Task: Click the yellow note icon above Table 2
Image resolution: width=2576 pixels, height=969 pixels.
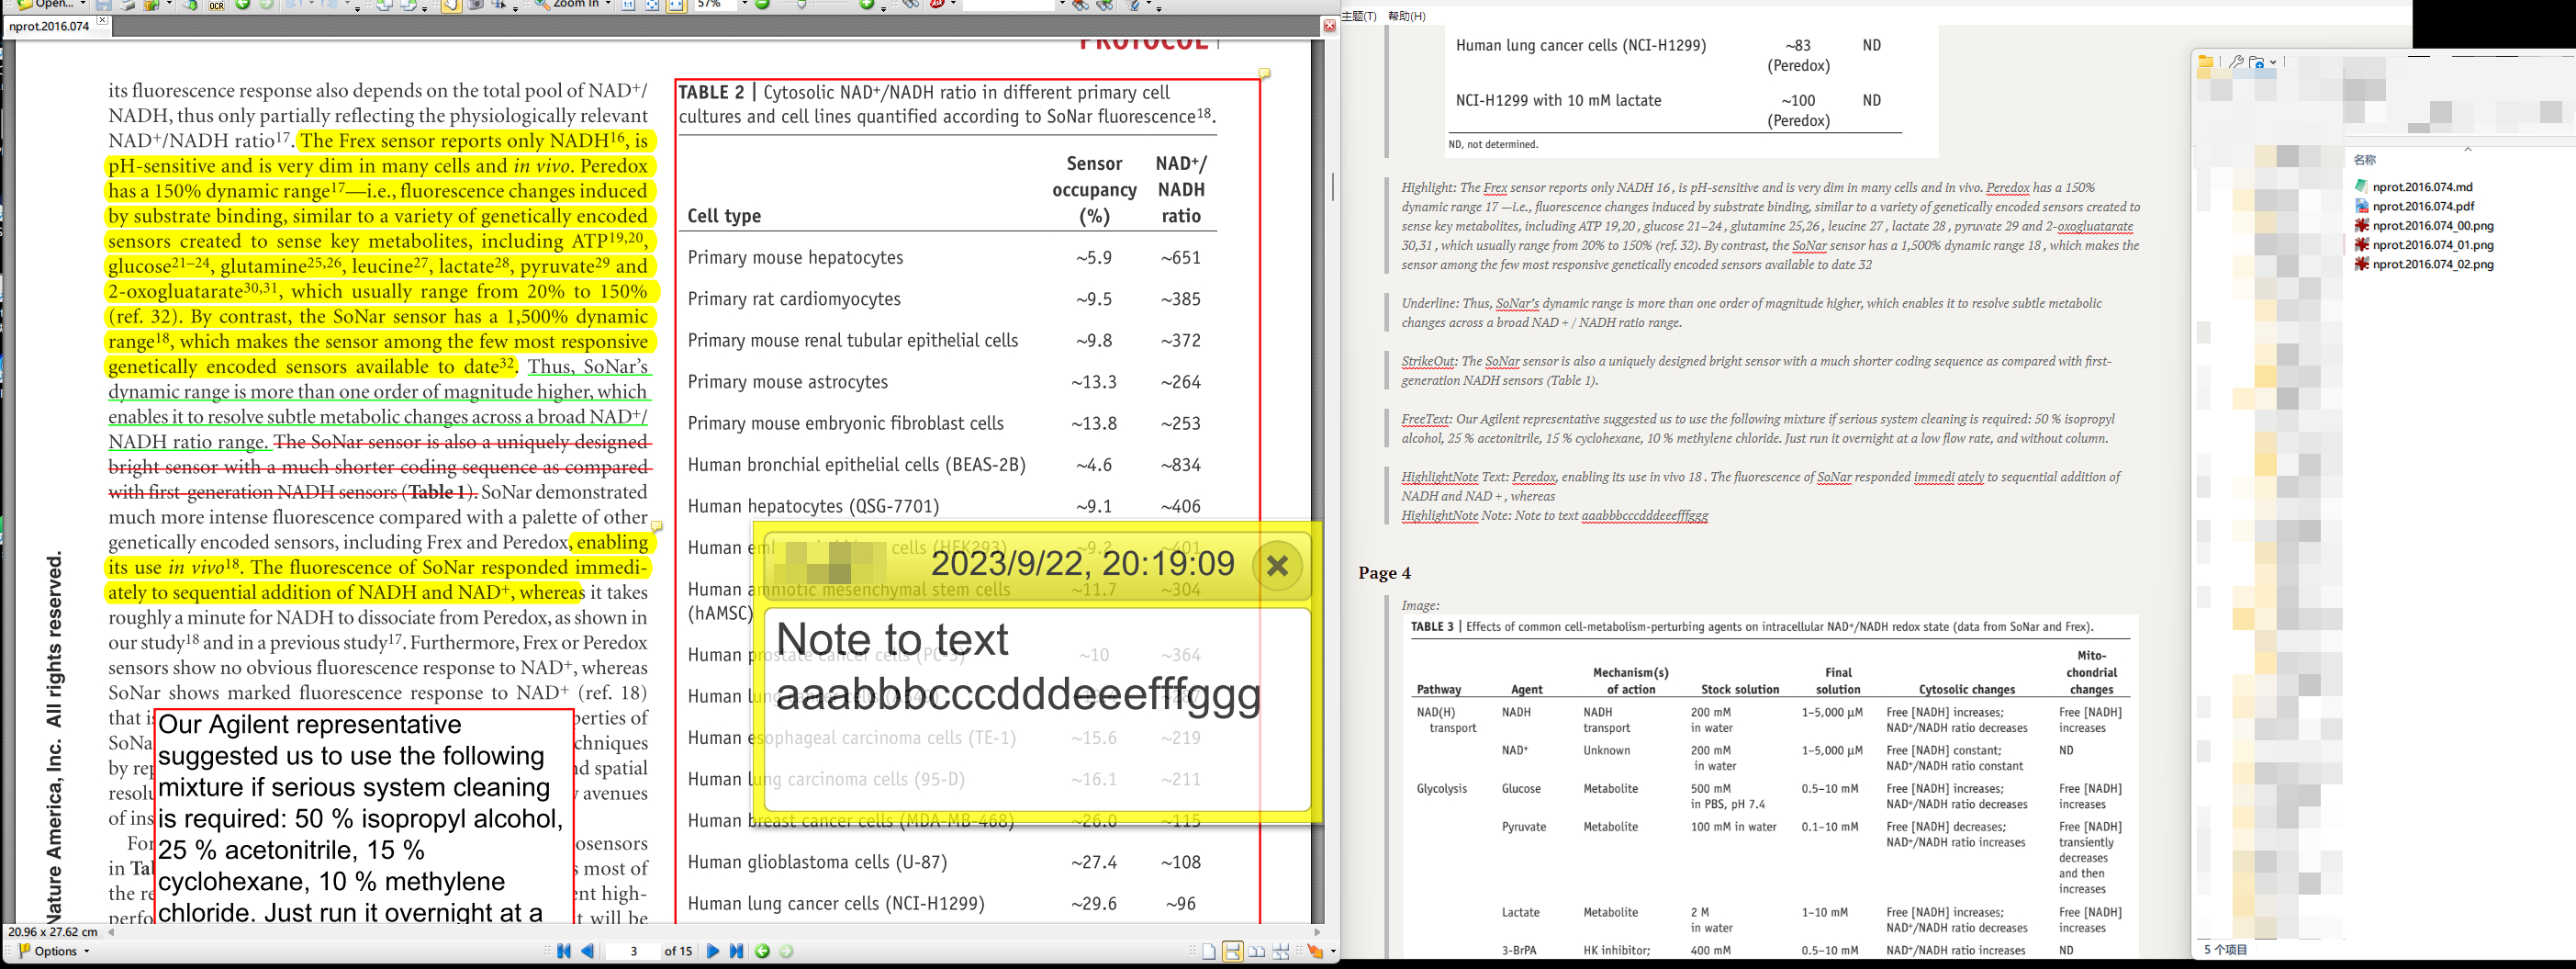Action: [1264, 73]
